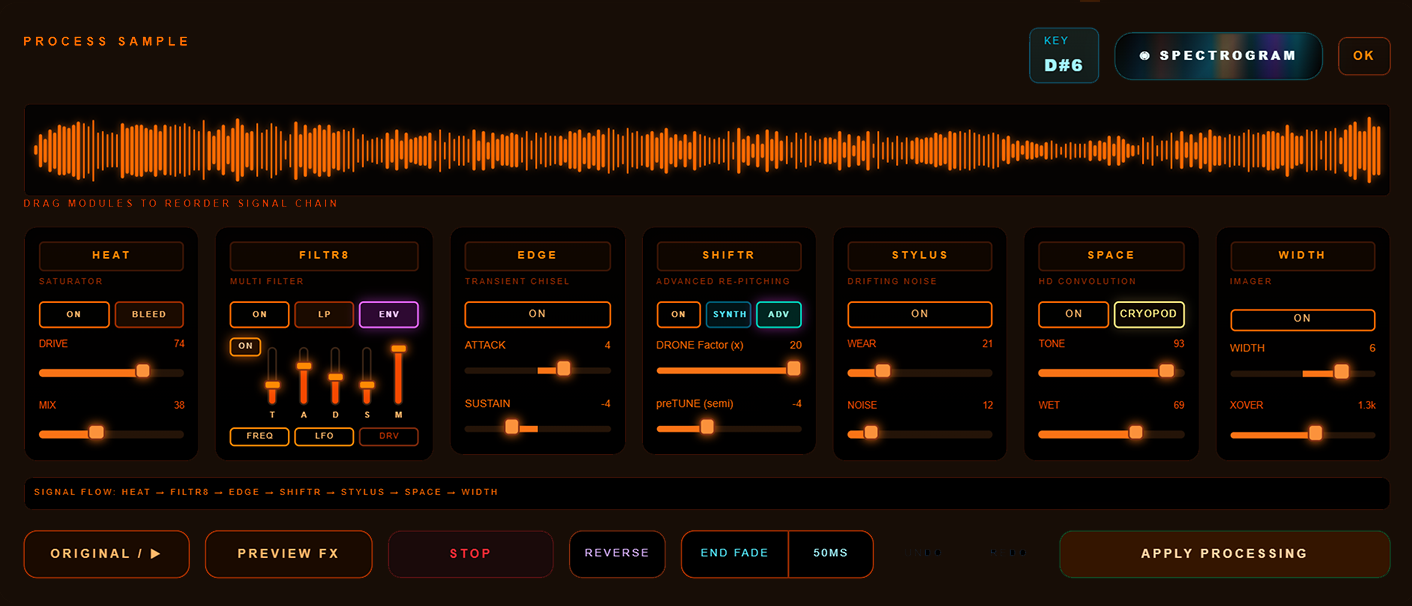1412x606 pixels.
Task: Toggle EDGE transient chisel ON
Action: pyautogui.click(x=537, y=314)
